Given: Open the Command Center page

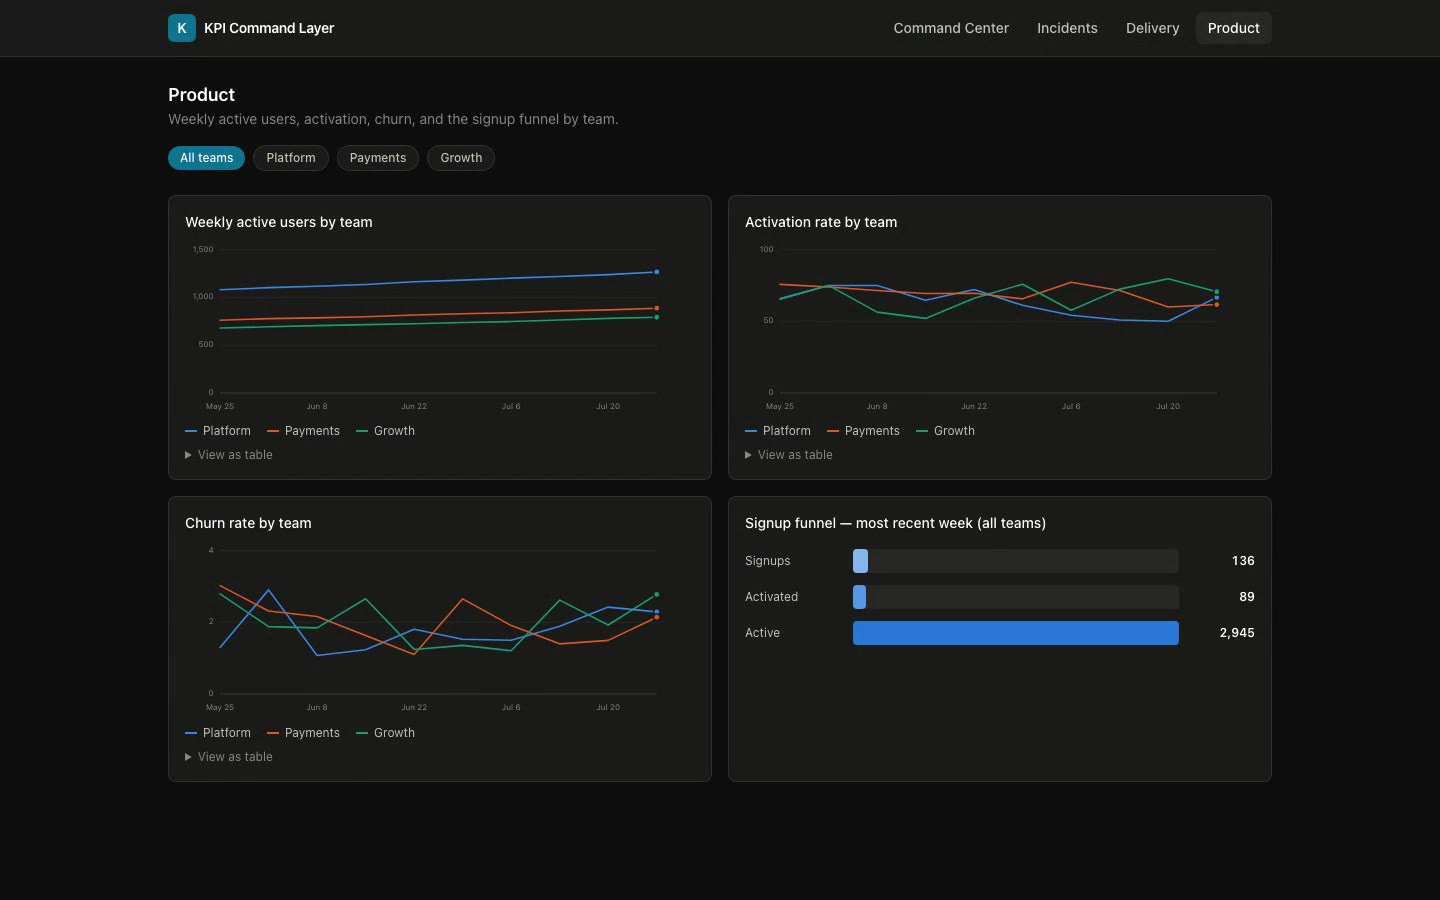Looking at the screenshot, I should [951, 28].
